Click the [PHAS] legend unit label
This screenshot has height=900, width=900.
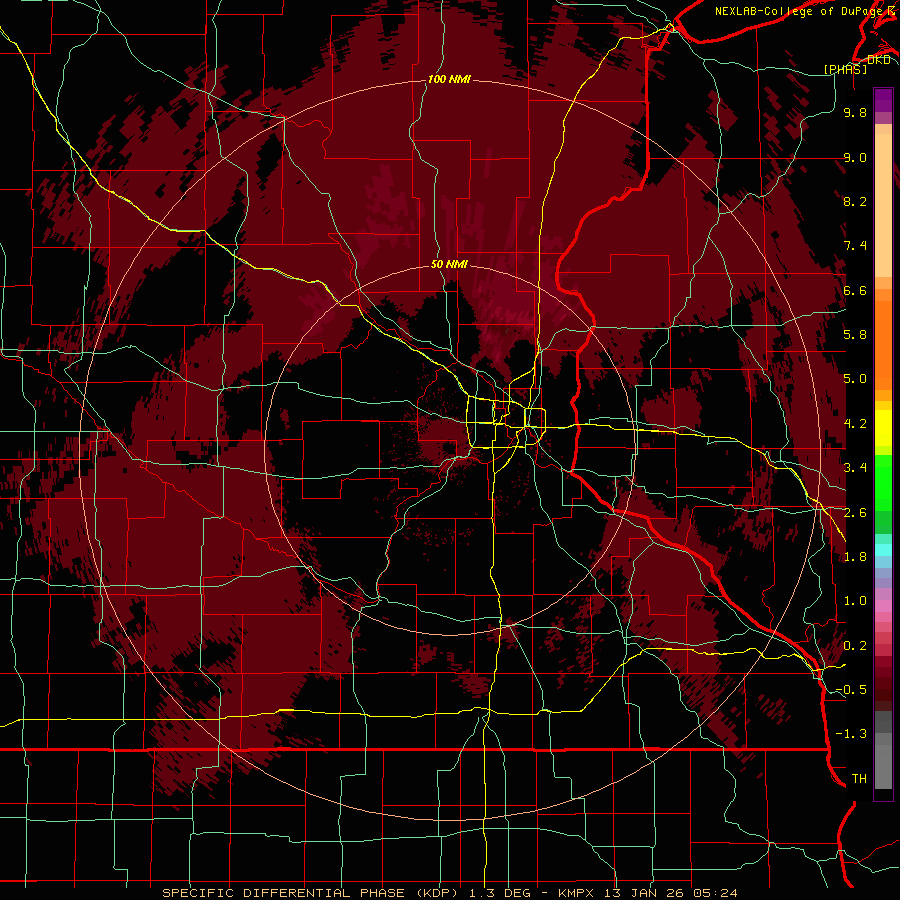point(845,69)
